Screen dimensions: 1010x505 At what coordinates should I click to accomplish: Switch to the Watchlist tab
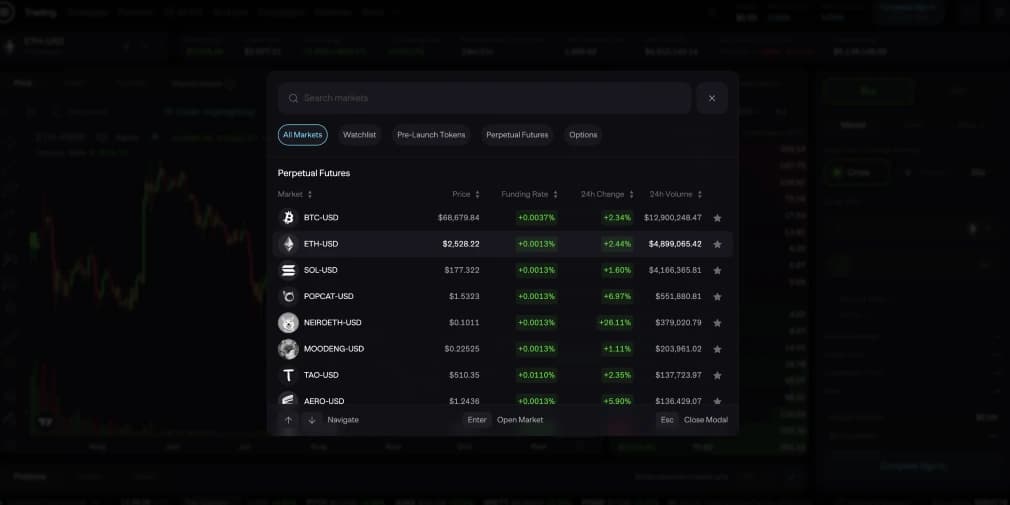point(359,135)
